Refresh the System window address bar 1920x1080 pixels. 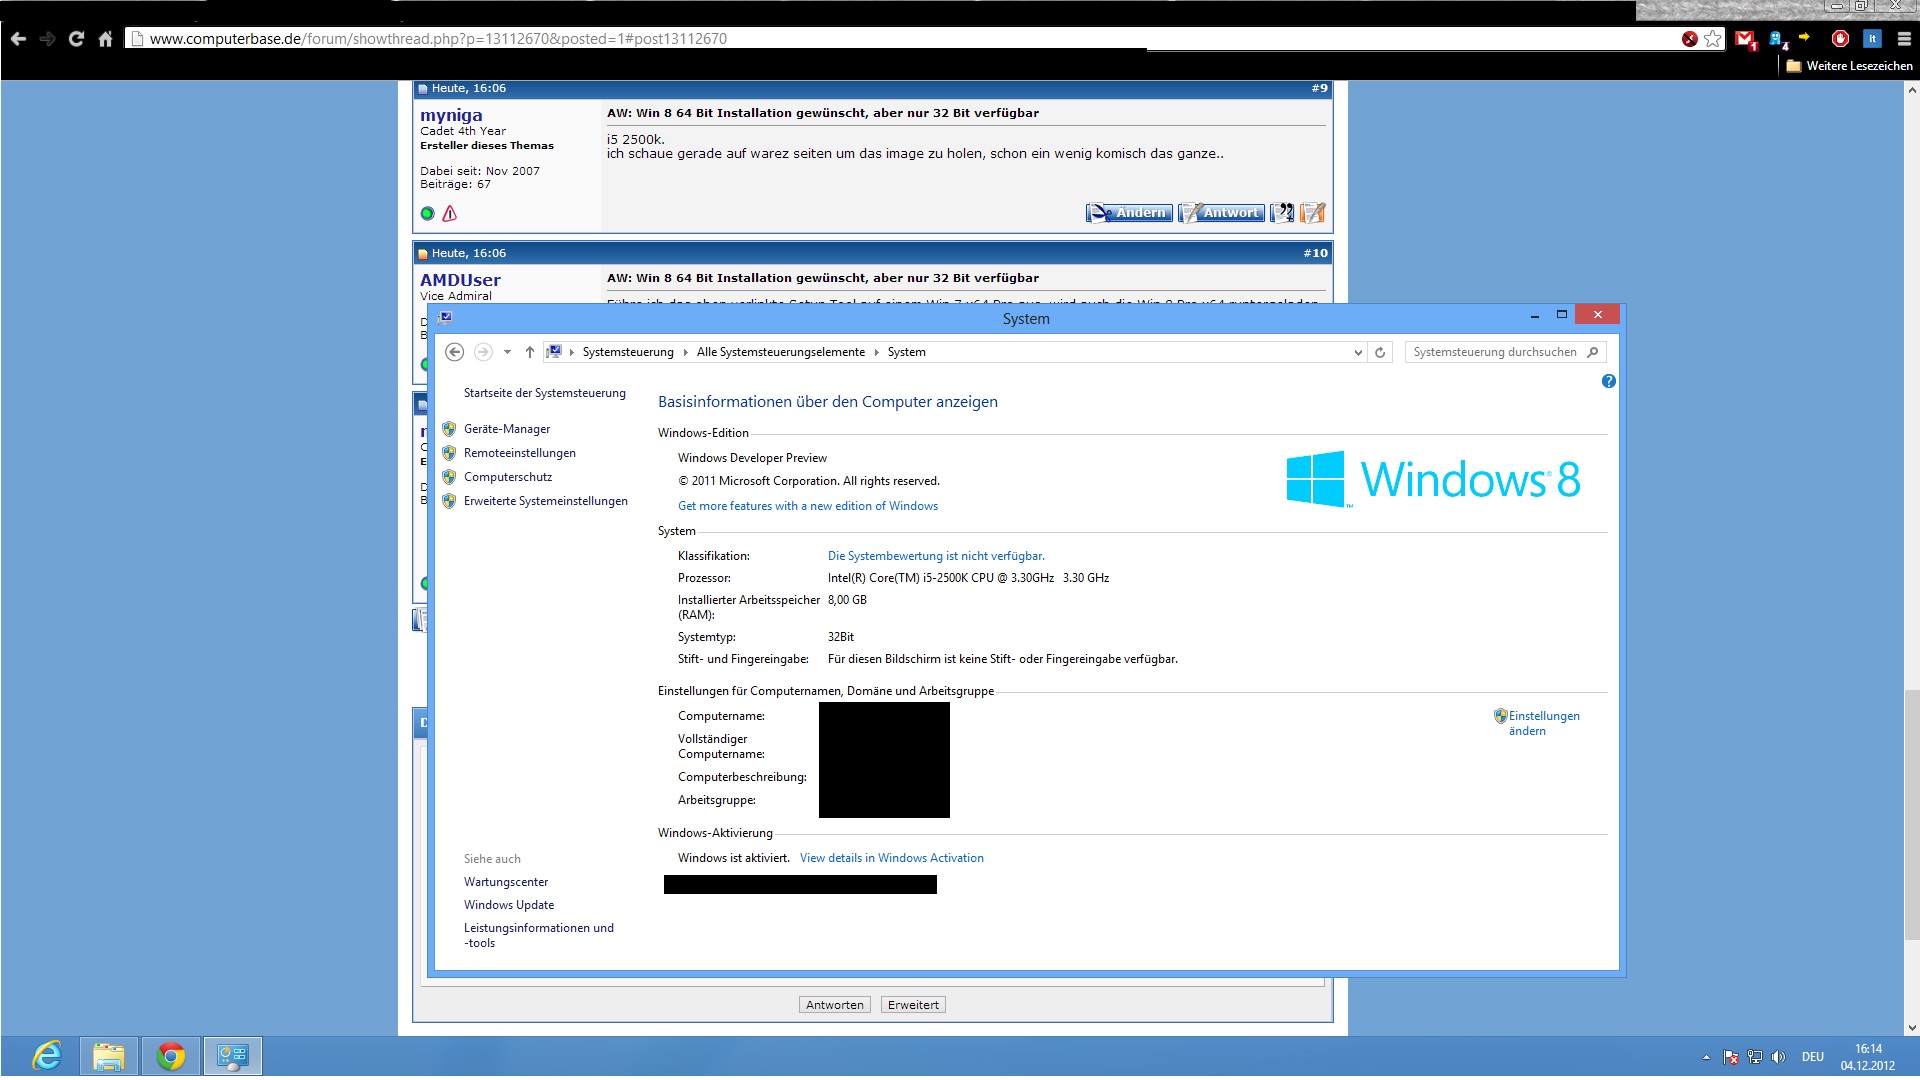pos(1380,352)
